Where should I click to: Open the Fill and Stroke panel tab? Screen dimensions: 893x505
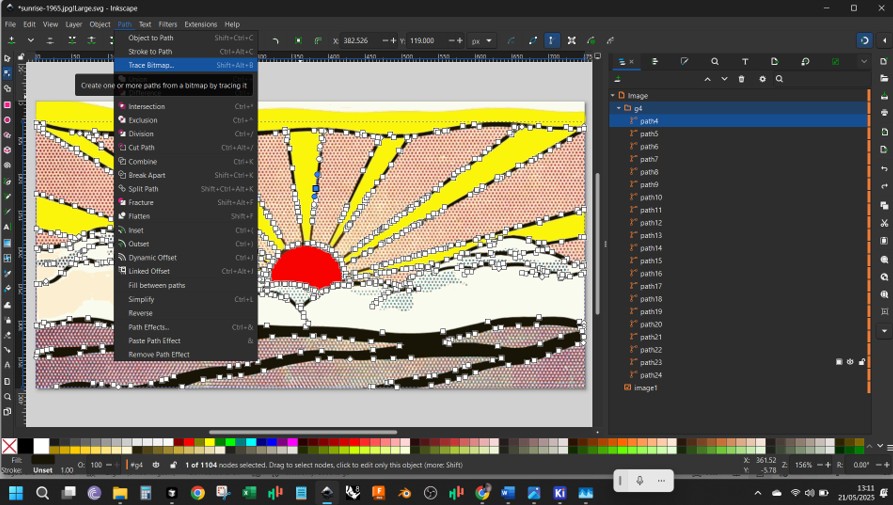685,61
